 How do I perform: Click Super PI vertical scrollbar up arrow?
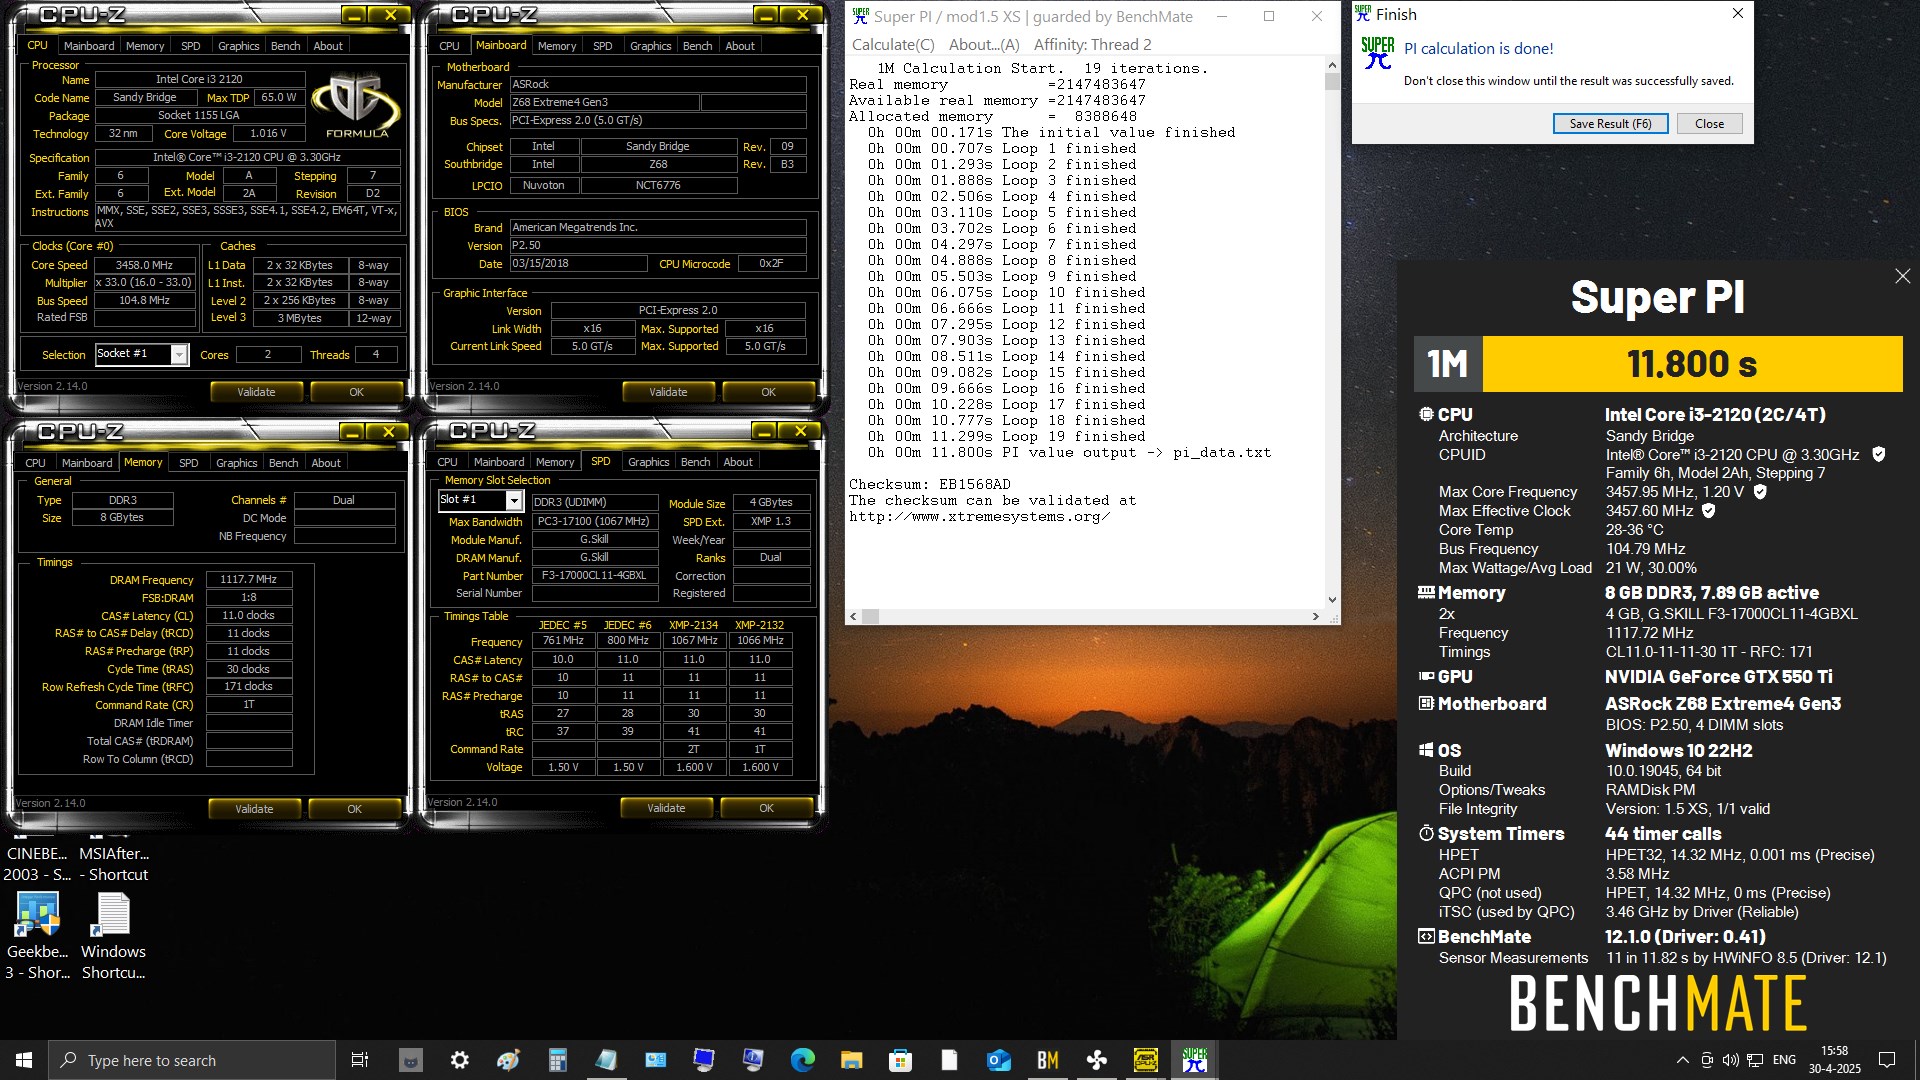[x=1332, y=65]
